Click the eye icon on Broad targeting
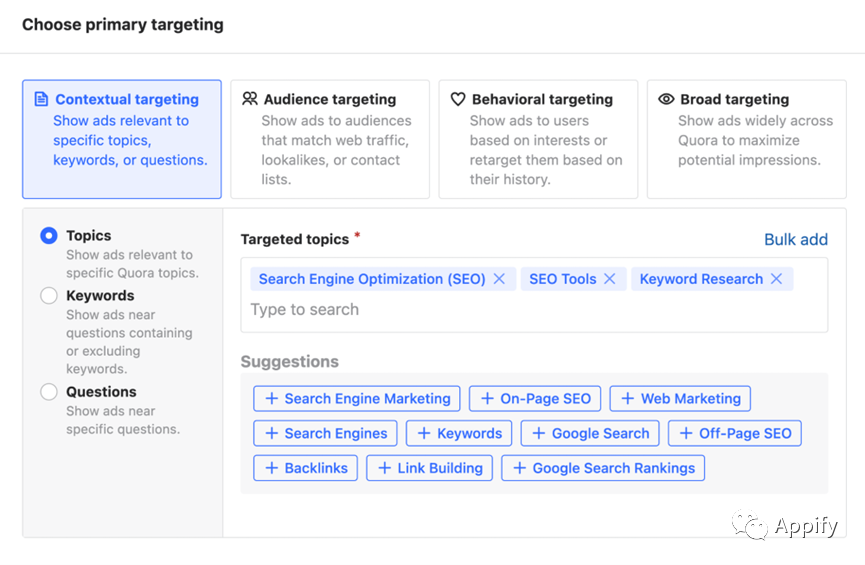The image size is (865, 565). pyautogui.click(x=666, y=99)
